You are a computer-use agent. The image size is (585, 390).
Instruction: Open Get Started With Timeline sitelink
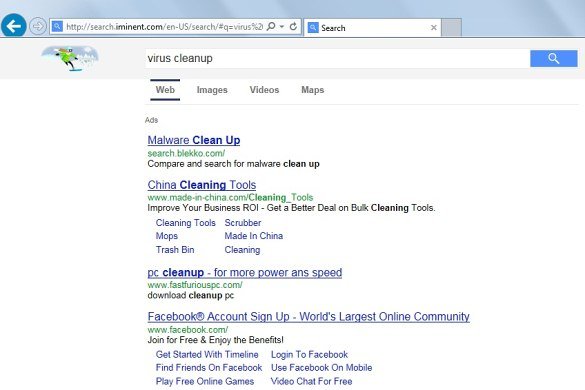coord(207,355)
